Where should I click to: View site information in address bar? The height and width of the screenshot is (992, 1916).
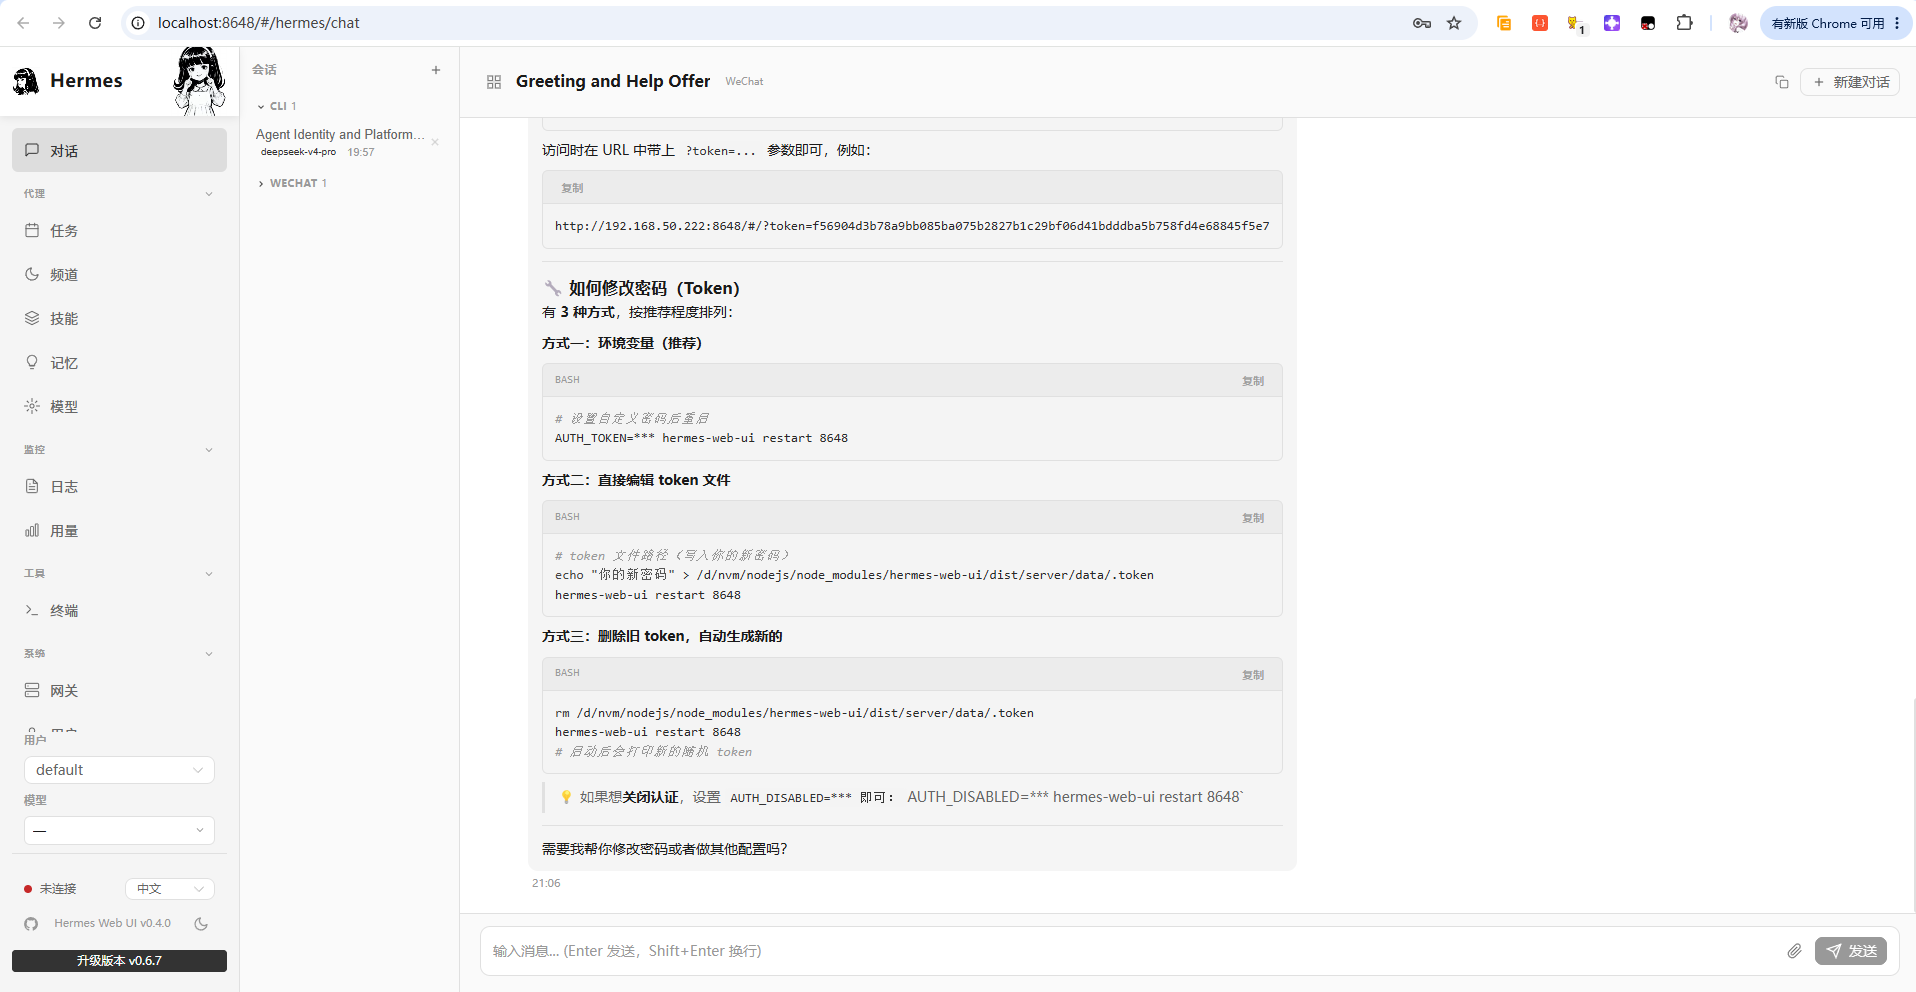[x=138, y=23]
